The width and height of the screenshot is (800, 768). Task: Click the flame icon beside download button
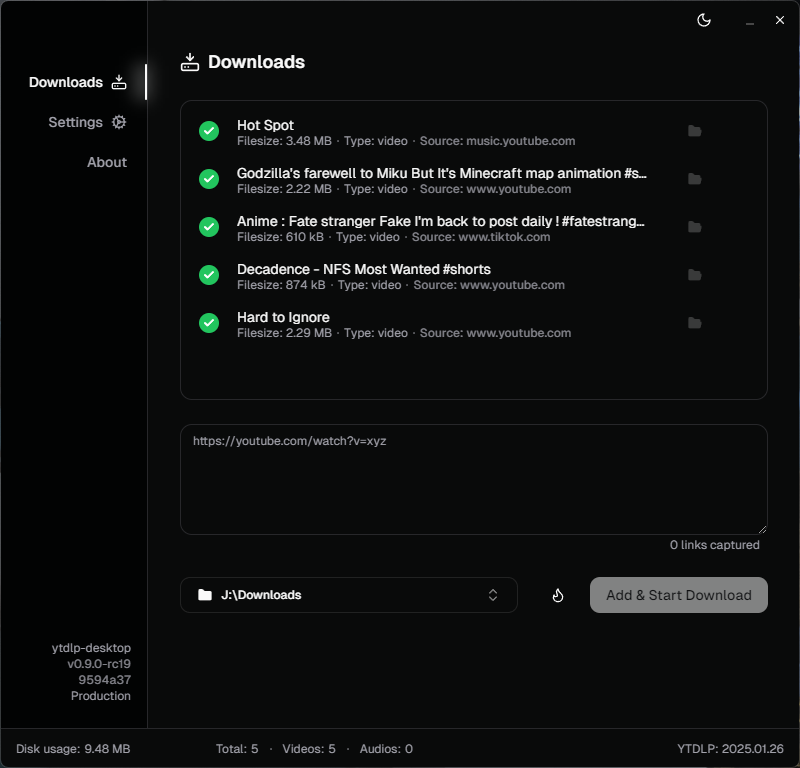click(x=558, y=595)
